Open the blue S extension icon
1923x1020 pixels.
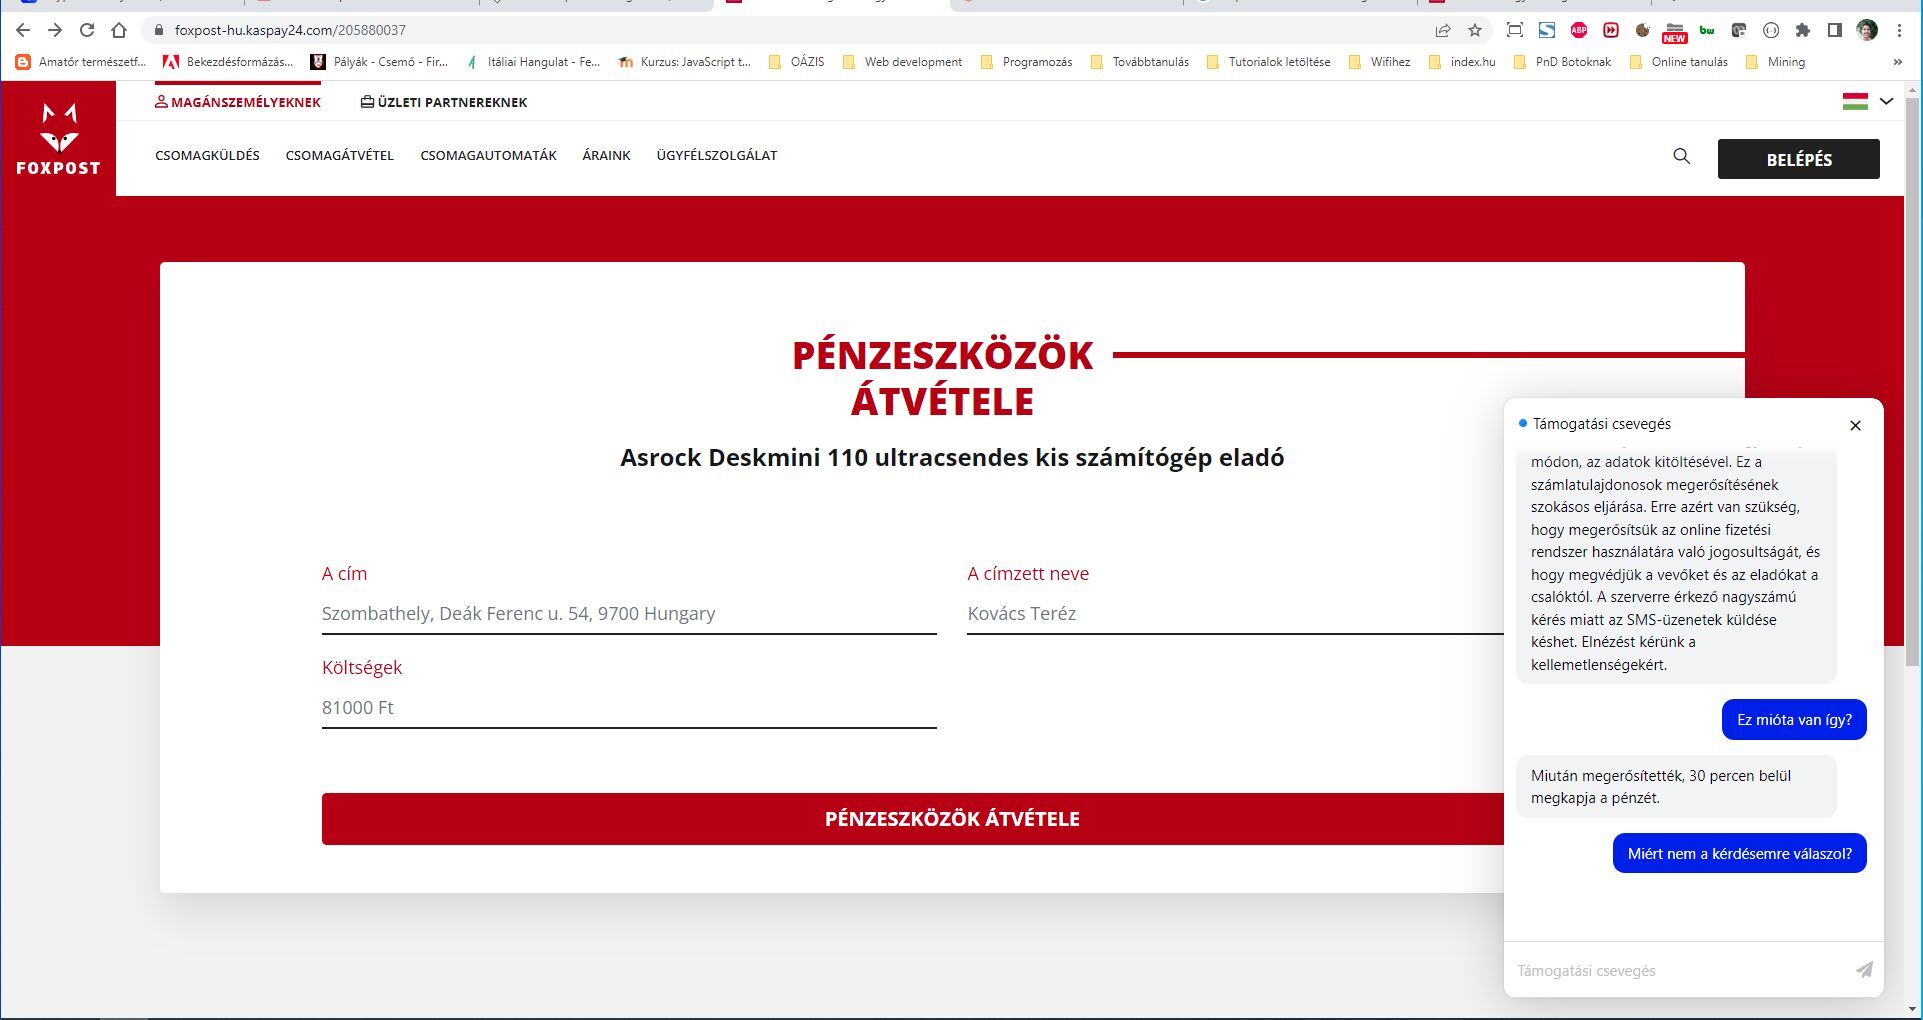(1547, 30)
